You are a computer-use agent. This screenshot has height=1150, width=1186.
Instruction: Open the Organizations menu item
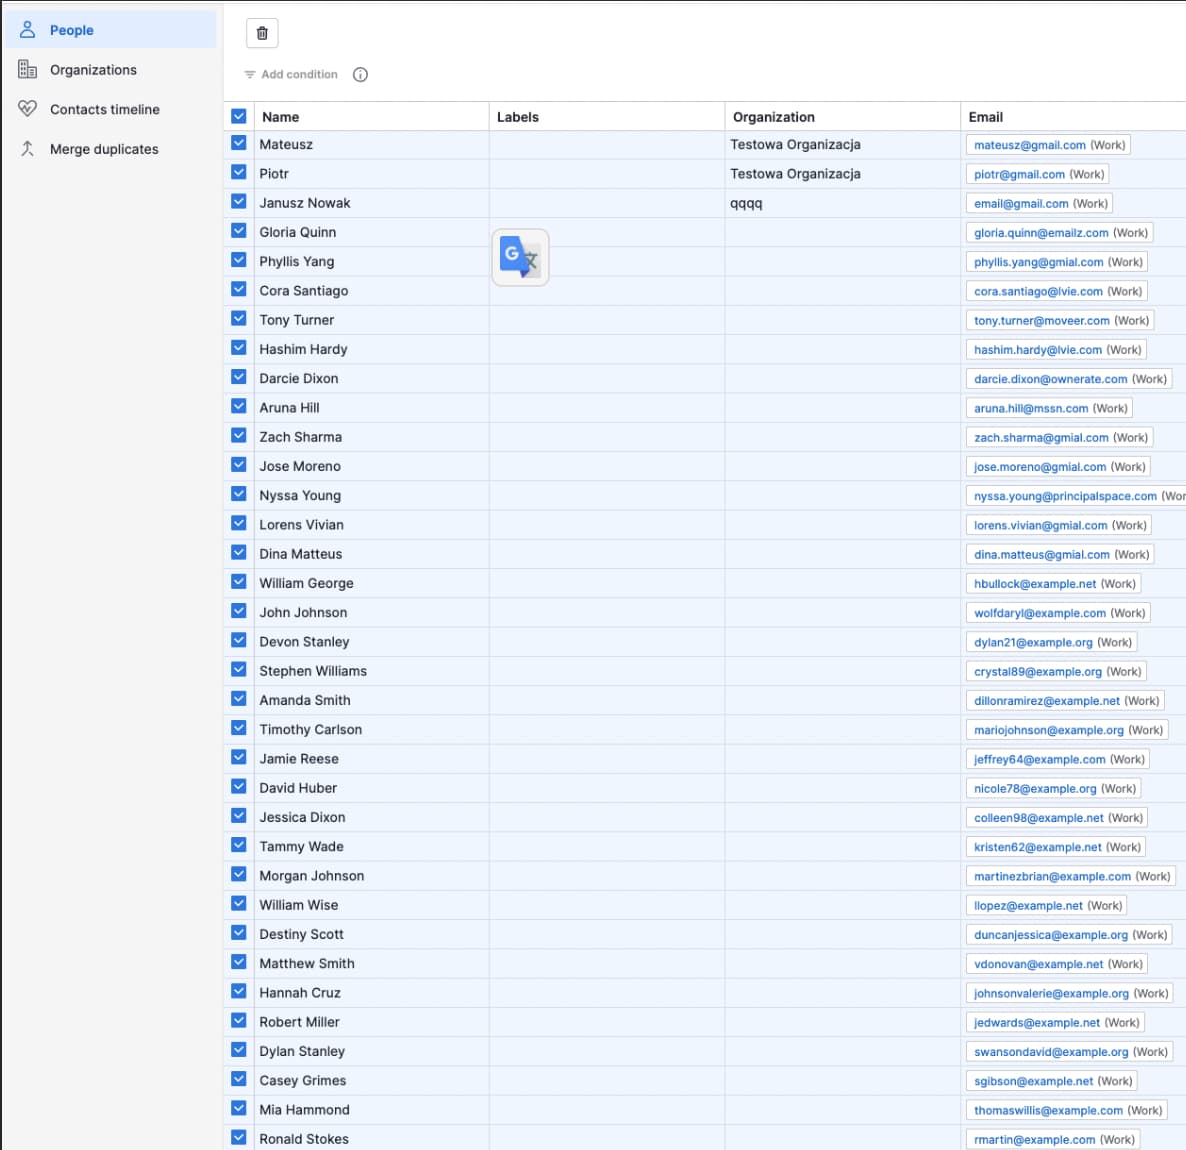[93, 70]
